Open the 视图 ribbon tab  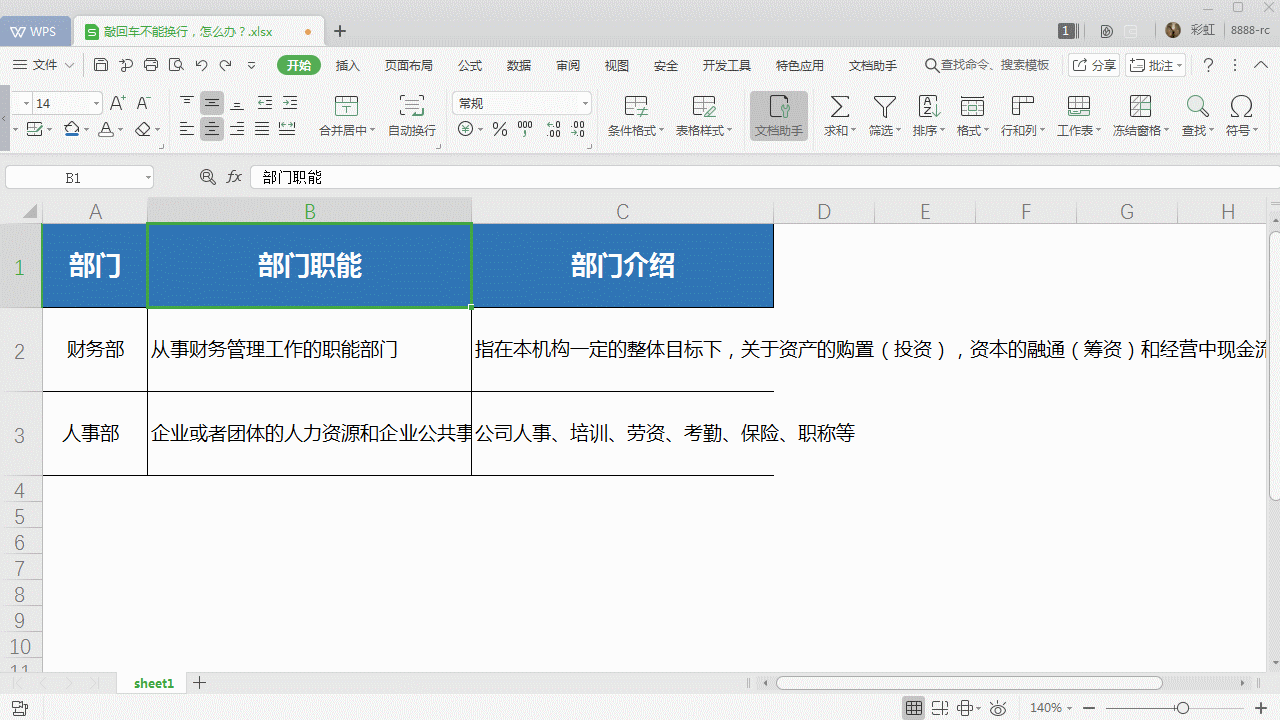pos(617,65)
